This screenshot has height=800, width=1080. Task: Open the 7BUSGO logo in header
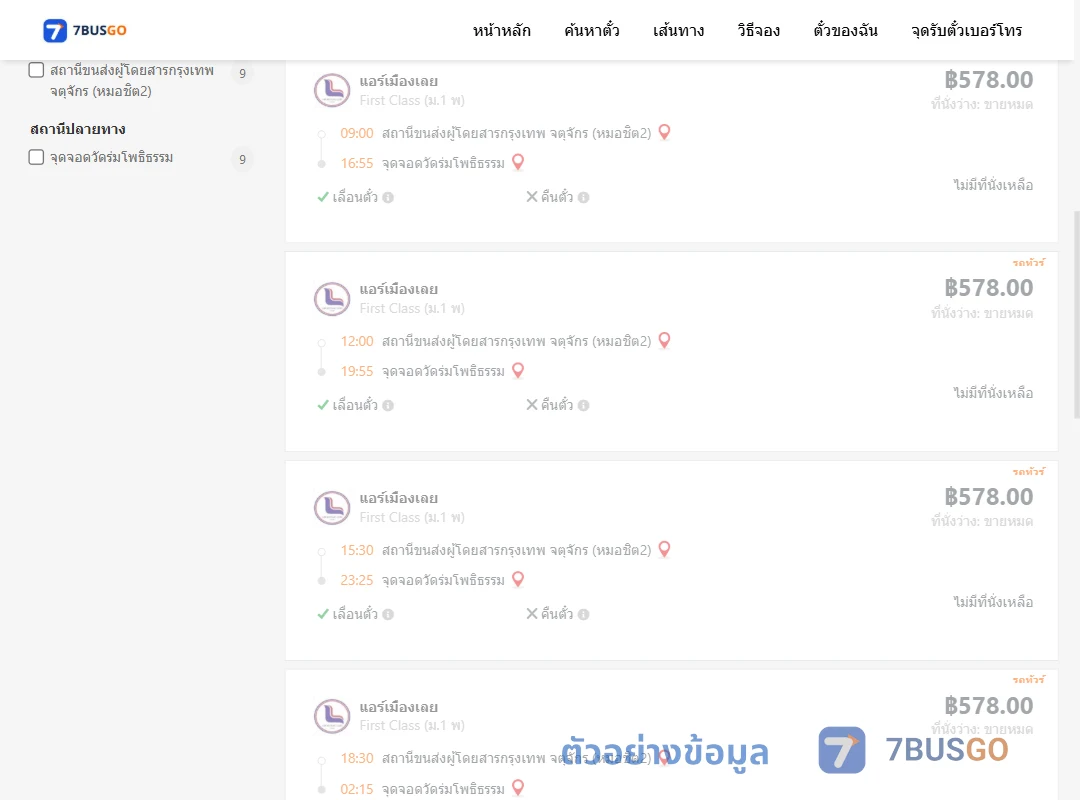point(85,30)
